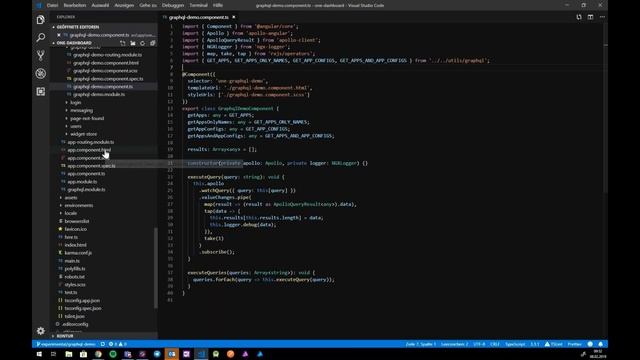
Task: Open app.module.ts file
Action: pos(82,182)
